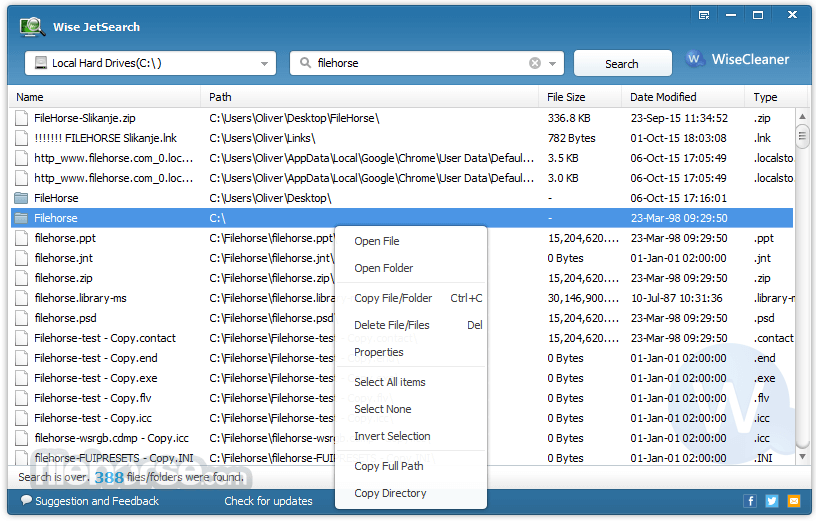
Task: Choose Select All items menu entry
Action: pos(411,382)
